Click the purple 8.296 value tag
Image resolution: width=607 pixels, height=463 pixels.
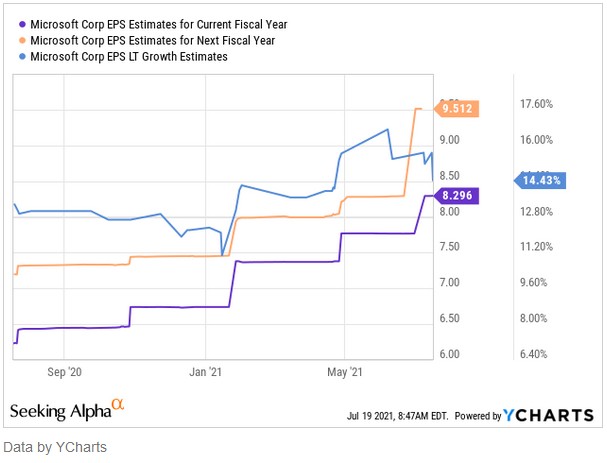[456, 195]
